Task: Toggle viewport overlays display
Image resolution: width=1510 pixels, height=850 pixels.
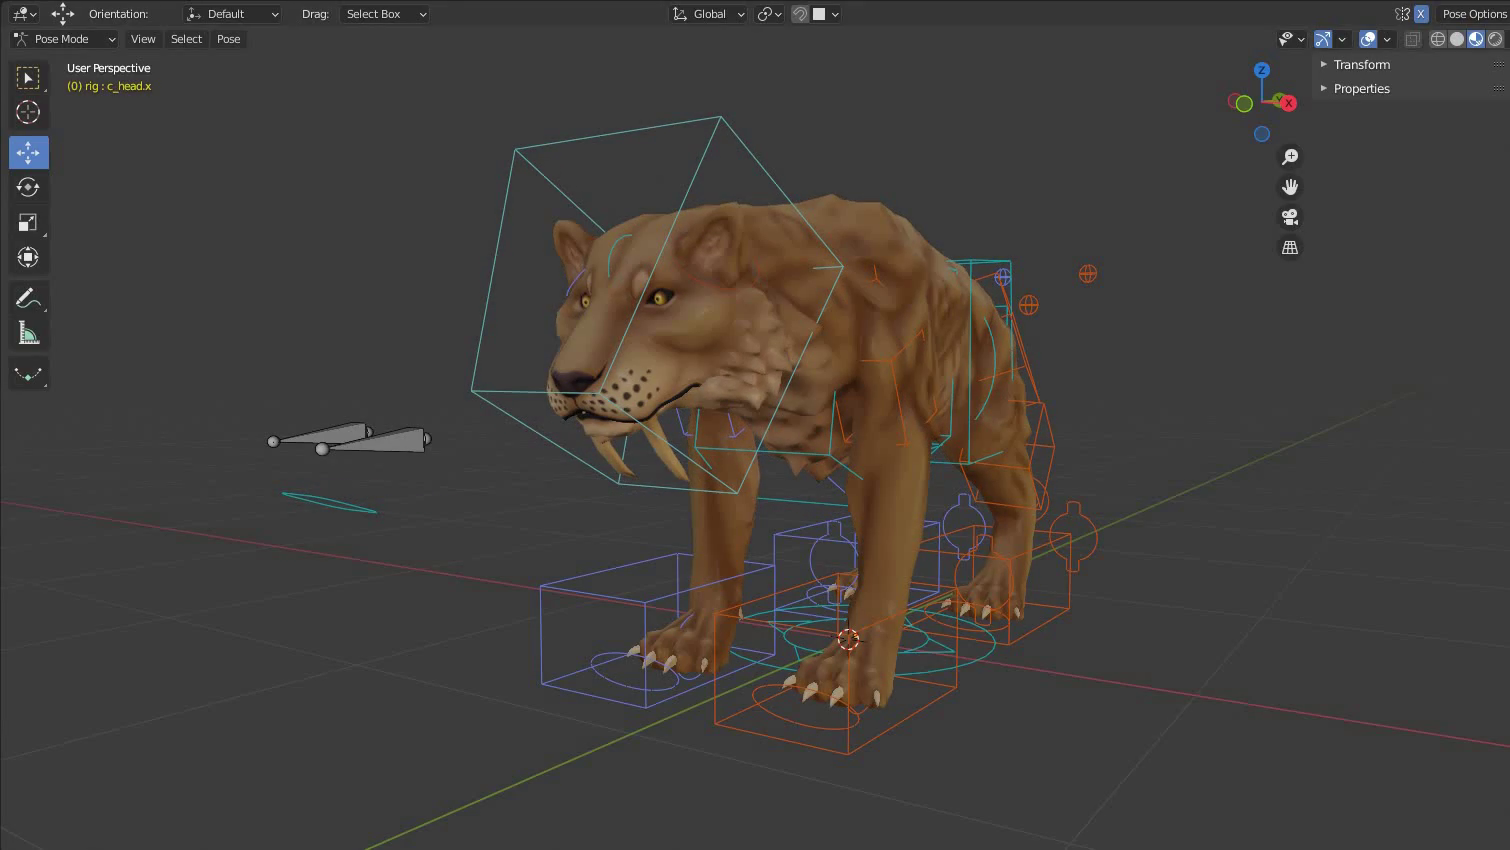Action: tap(1368, 39)
